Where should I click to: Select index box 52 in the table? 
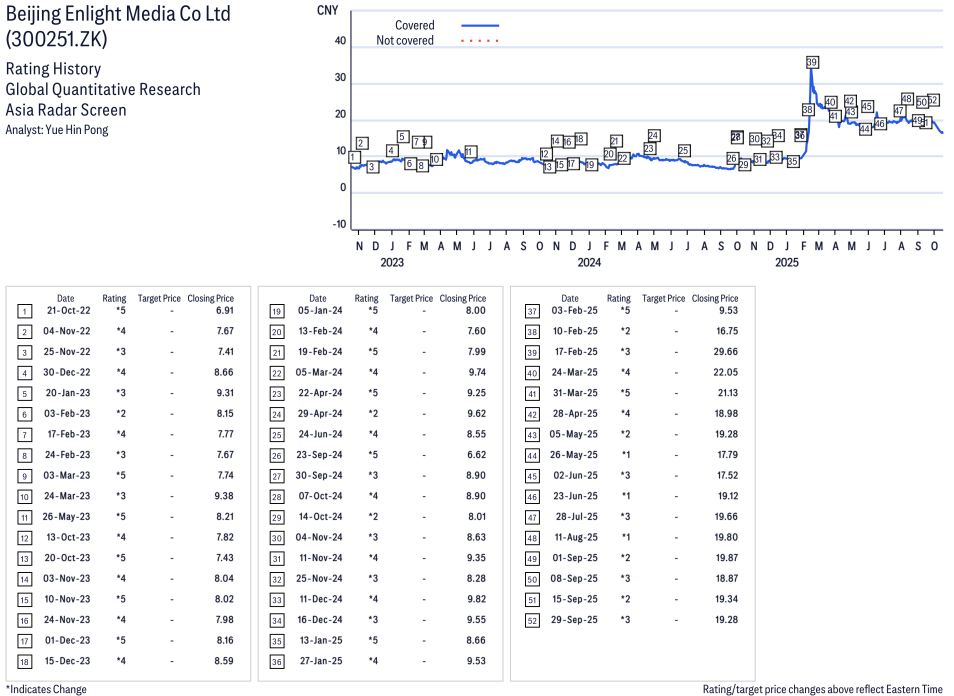[x=532, y=620]
